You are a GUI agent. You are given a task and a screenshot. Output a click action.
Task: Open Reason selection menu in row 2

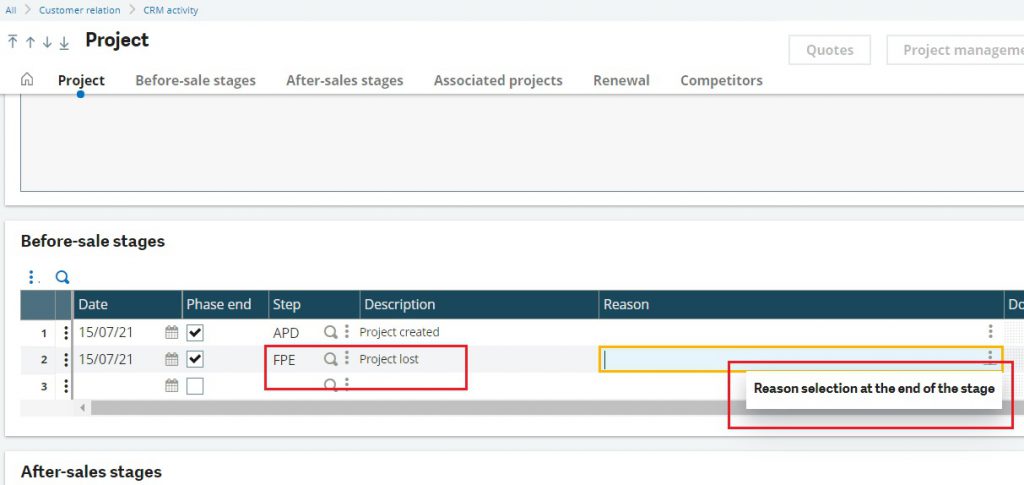990,358
